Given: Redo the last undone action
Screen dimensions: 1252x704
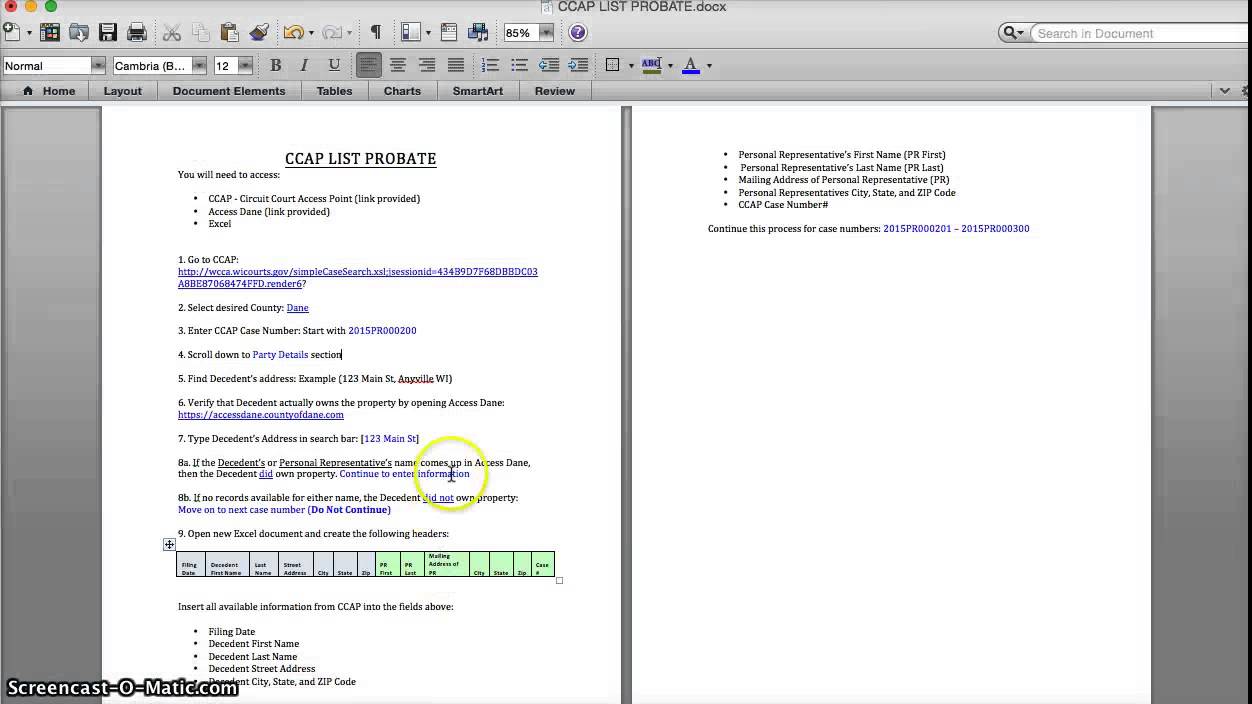Looking at the screenshot, I should click(331, 32).
